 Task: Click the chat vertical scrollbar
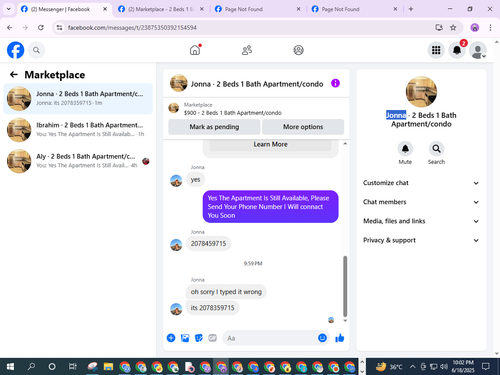(345, 286)
